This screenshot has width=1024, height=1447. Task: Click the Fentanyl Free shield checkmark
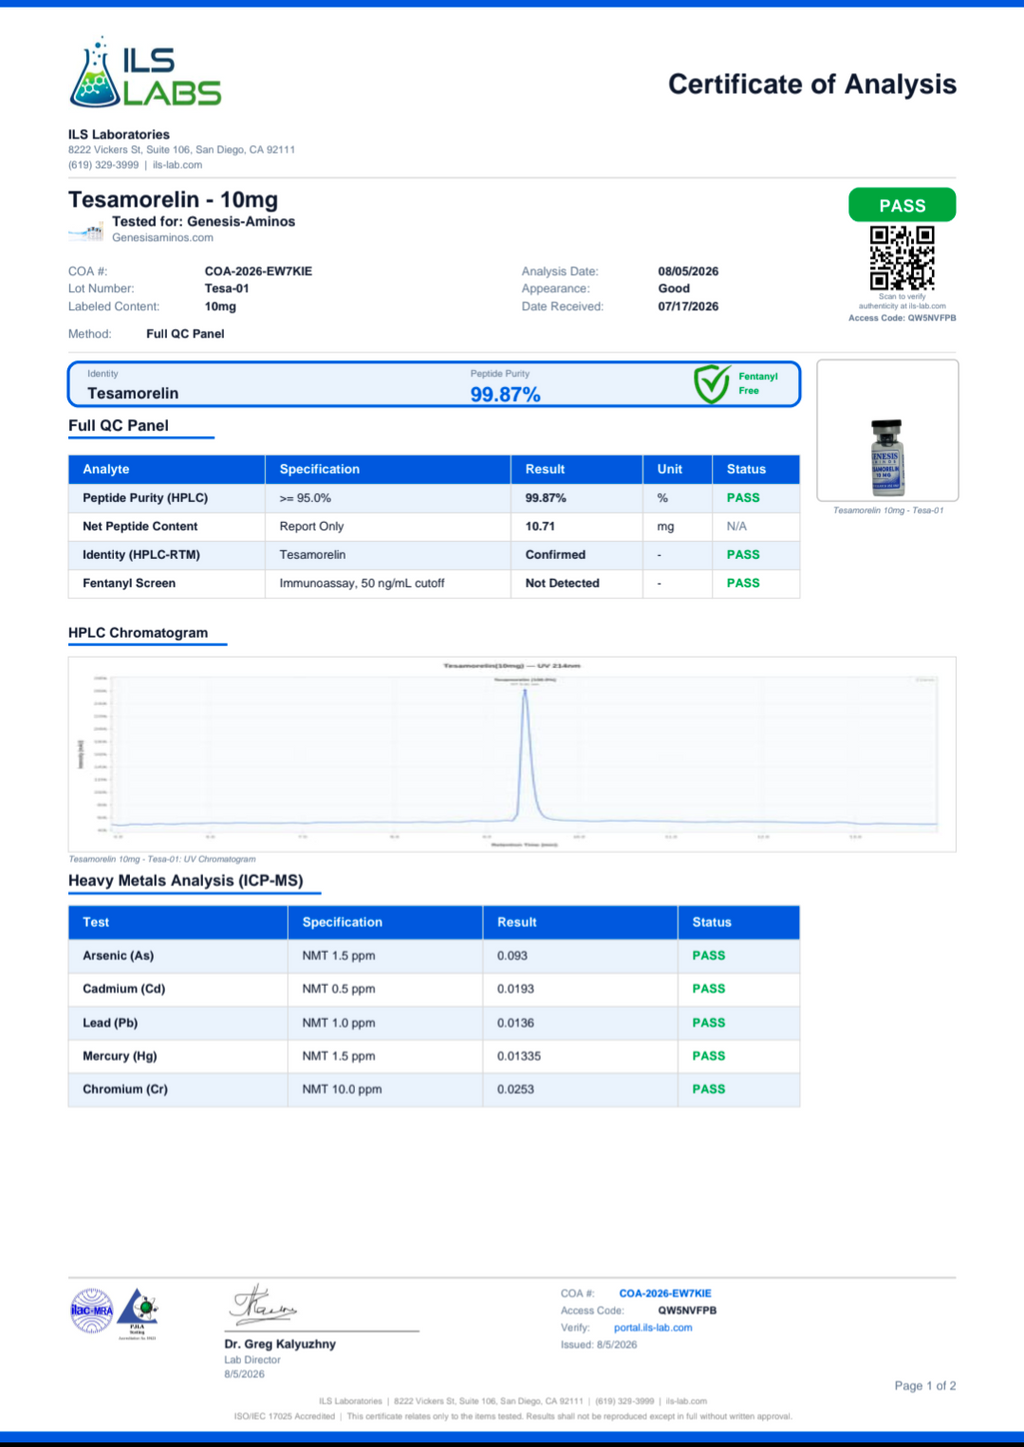tap(712, 384)
